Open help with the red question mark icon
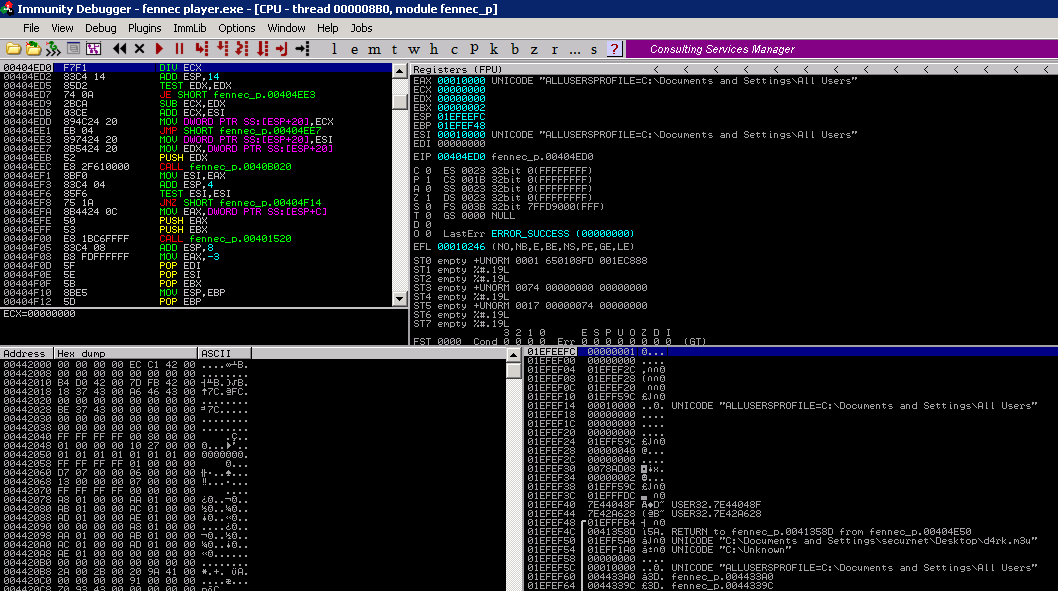 tap(614, 49)
